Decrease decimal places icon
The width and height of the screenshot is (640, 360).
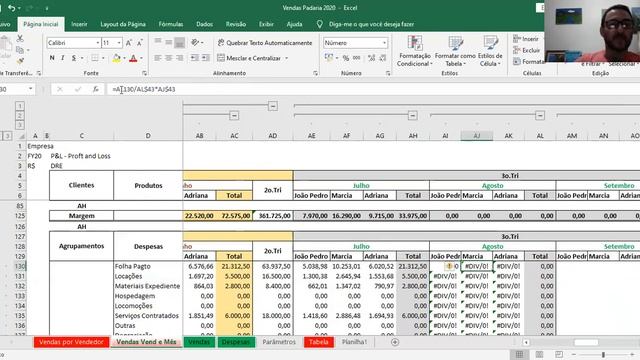tap(382, 58)
